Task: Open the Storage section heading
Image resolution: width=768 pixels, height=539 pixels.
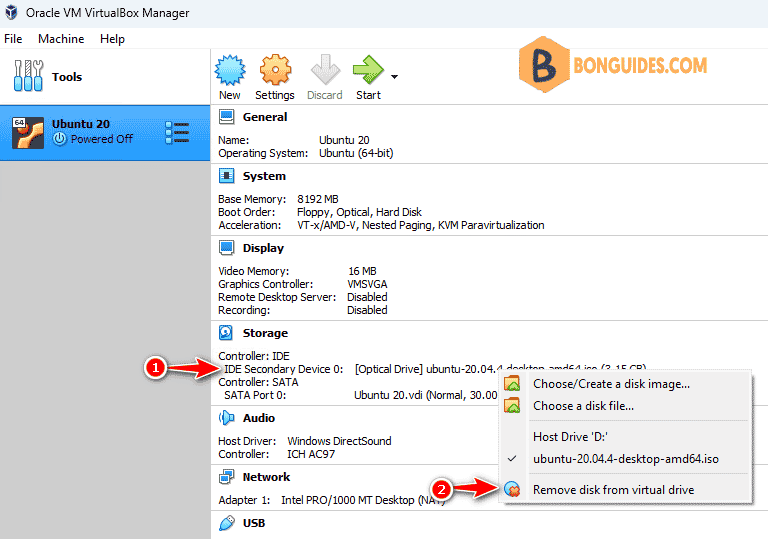Action: (265, 333)
